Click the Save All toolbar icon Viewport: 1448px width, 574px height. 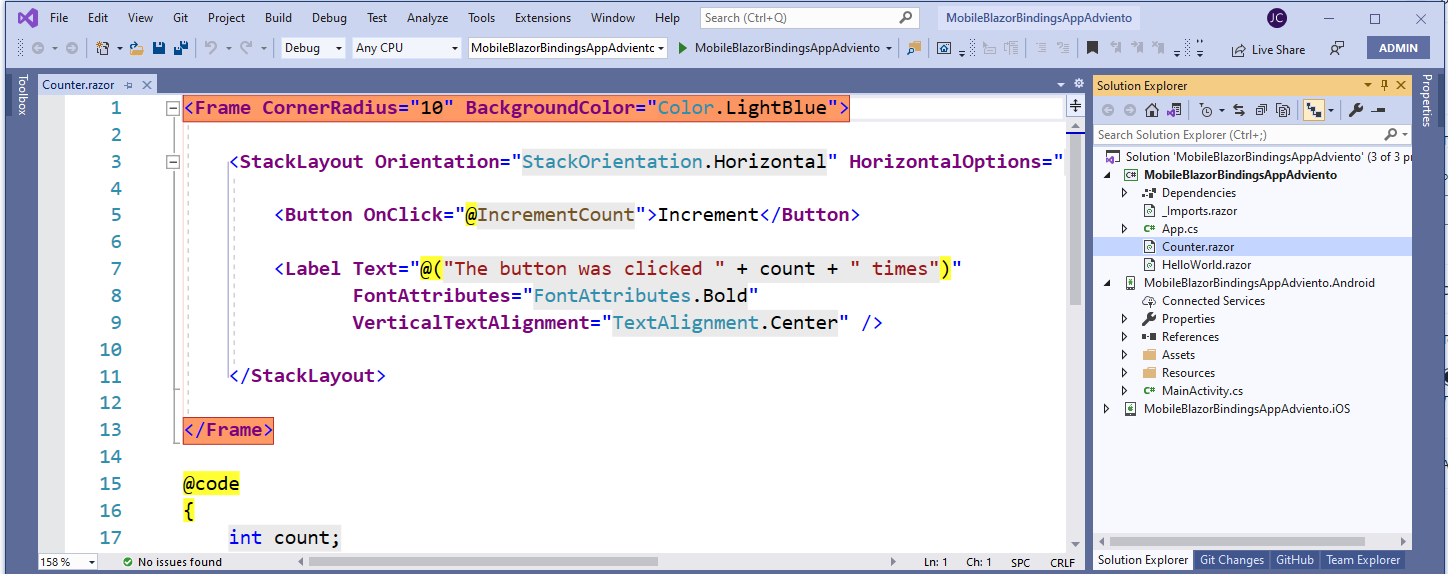[x=181, y=48]
